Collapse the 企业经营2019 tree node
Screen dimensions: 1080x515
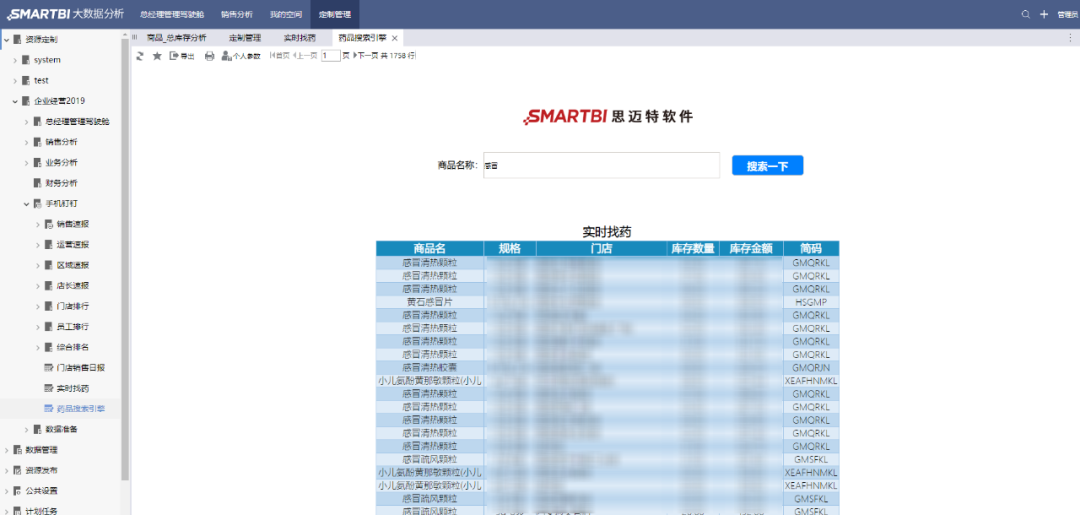click(x=15, y=101)
